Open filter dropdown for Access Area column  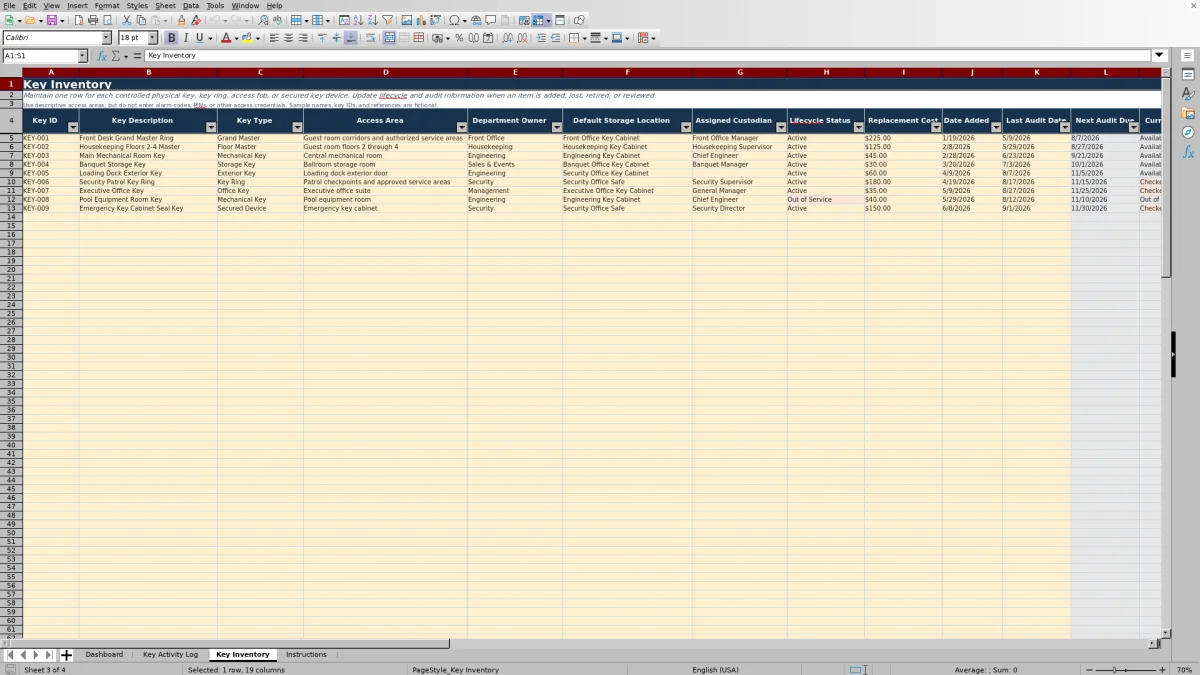pyautogui.click(x=461, y=127)
